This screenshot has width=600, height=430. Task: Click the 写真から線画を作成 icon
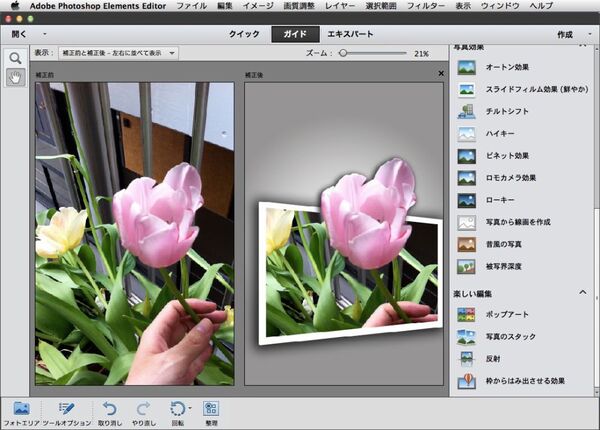pos(466,222)
